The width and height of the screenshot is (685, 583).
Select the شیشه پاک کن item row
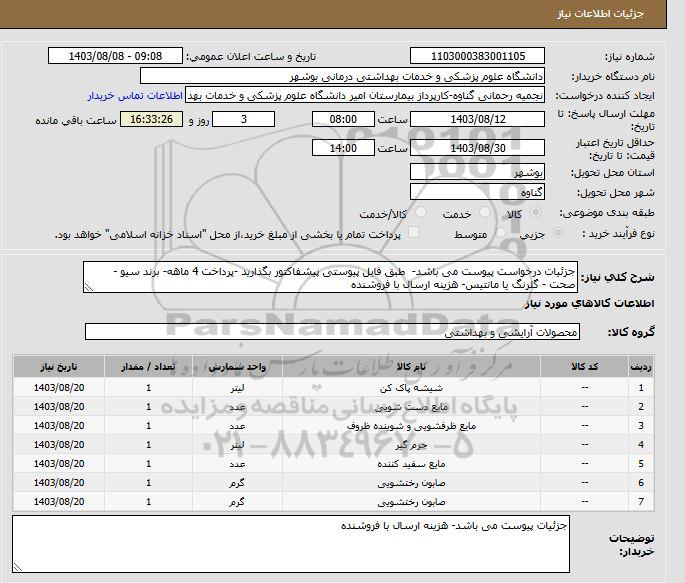334,387
